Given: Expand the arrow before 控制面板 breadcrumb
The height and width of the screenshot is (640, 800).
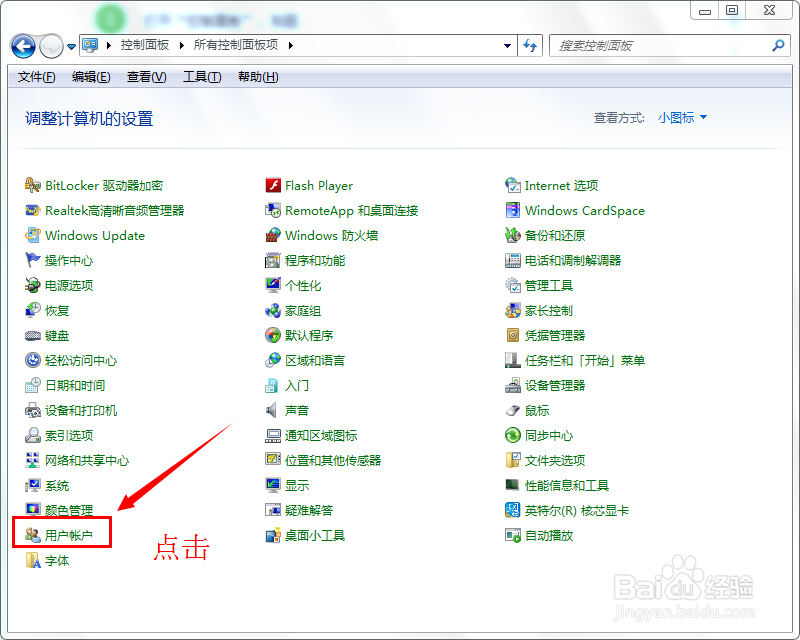Looking at the screenshot, I should tap(109, 45).
